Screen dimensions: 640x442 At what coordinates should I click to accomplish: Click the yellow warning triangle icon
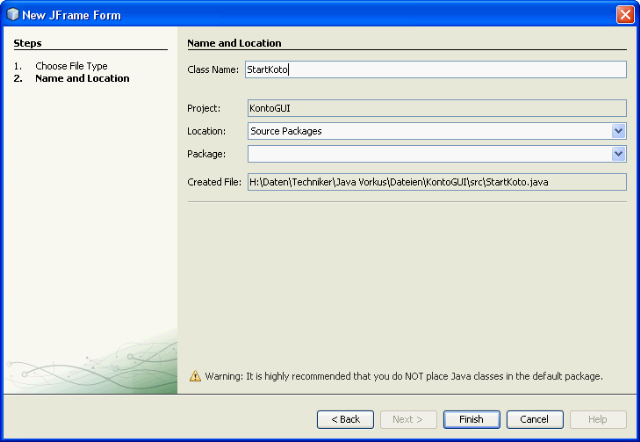pyautogui.click(x=195, y=376)
